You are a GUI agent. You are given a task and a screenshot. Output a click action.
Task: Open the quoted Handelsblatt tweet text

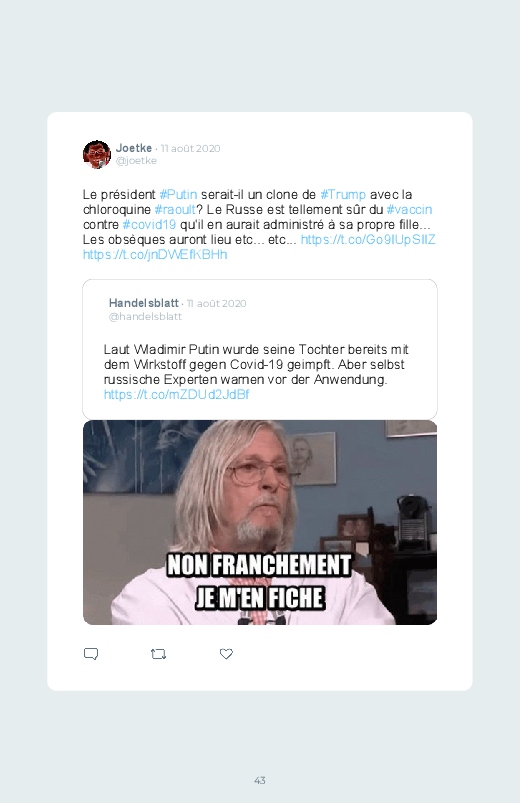pyautogui.click(x=256, y=365)
